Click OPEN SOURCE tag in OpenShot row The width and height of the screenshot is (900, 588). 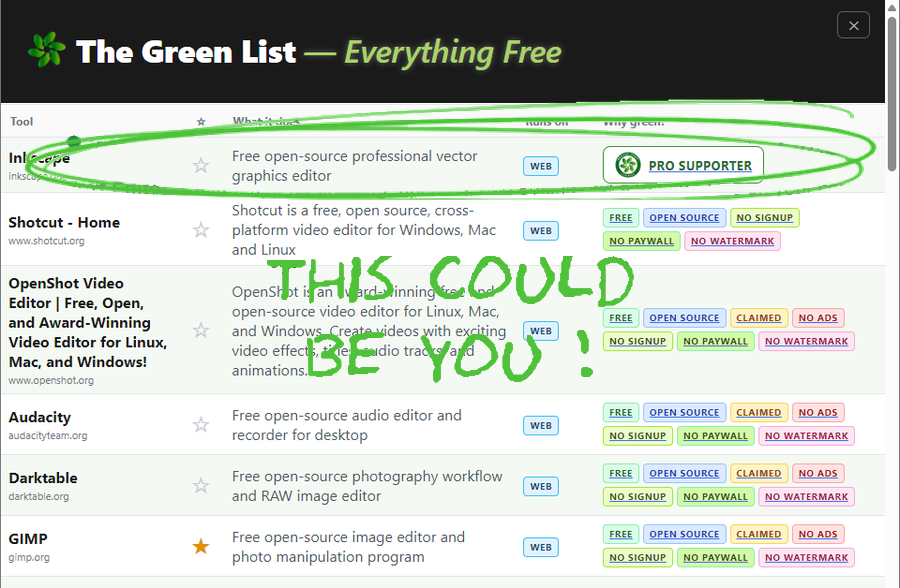(x=684, y=318)
